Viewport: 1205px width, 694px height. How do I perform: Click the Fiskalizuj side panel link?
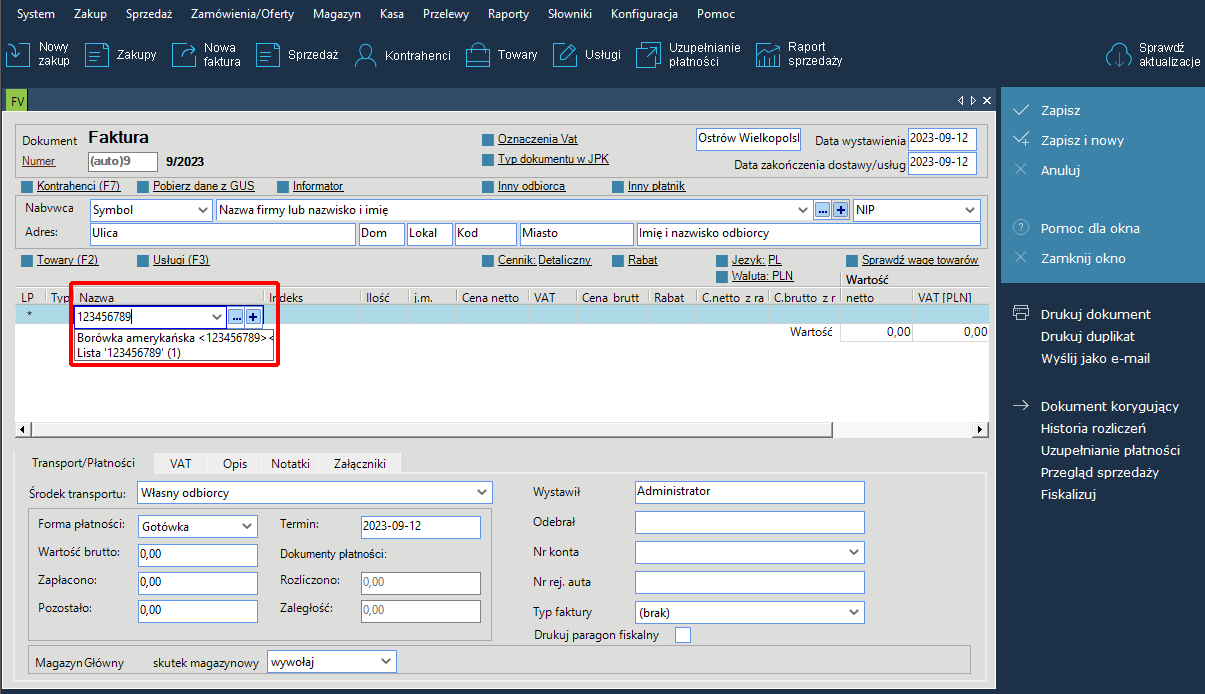coord(1069,494)
